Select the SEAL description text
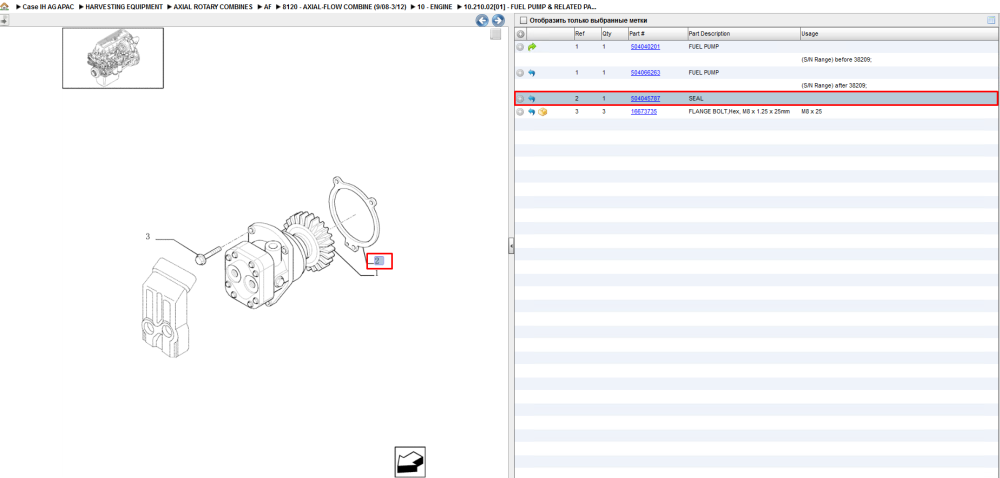This screenshot has width=1000, height=478. click(x=696, y=99)
